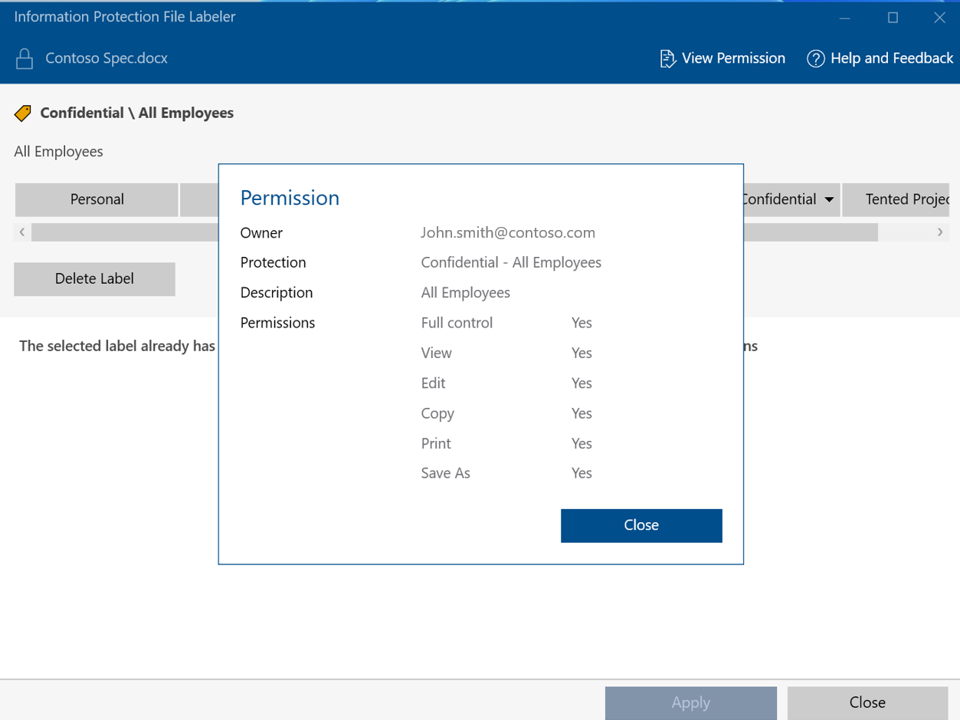This screenshot has height=720, width=960.
Task: Click the 'Save As' permission row
Action: (506, 473)
